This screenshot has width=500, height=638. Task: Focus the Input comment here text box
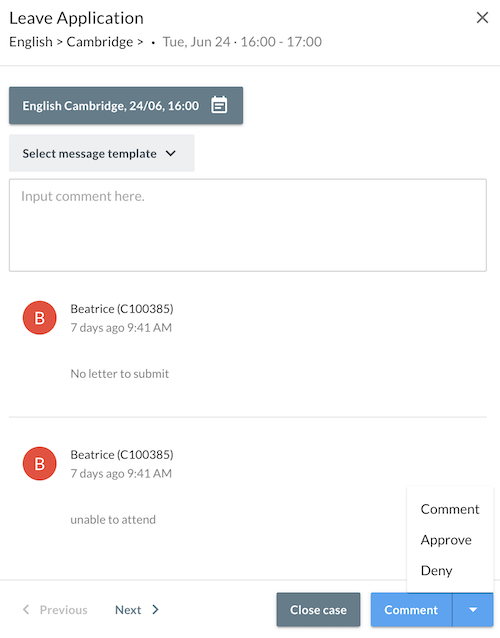pos(248,225)
